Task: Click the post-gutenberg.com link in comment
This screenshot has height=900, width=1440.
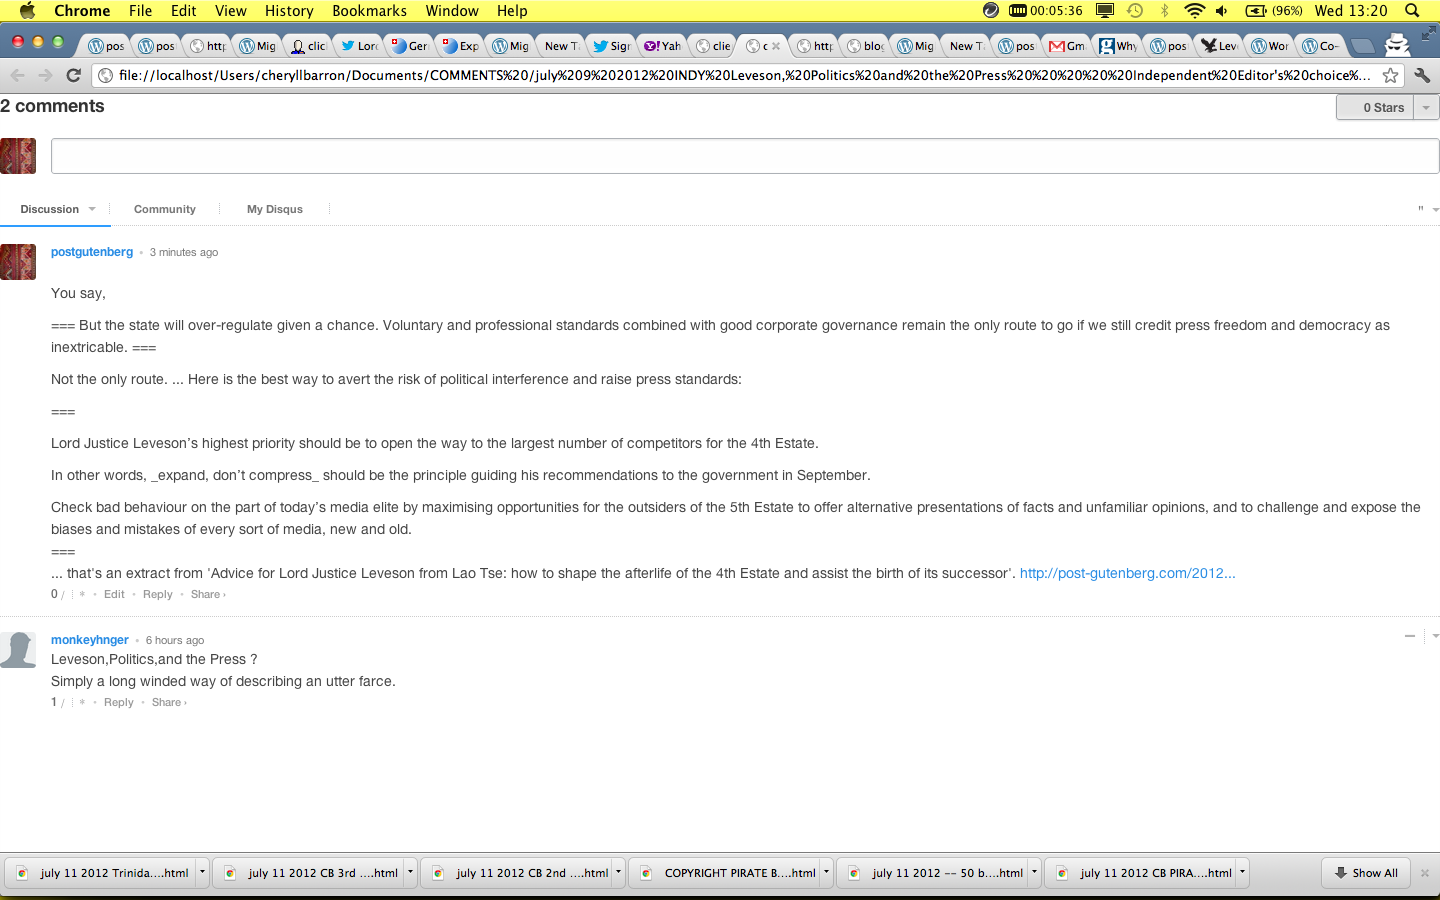Action: (1127, 573)
